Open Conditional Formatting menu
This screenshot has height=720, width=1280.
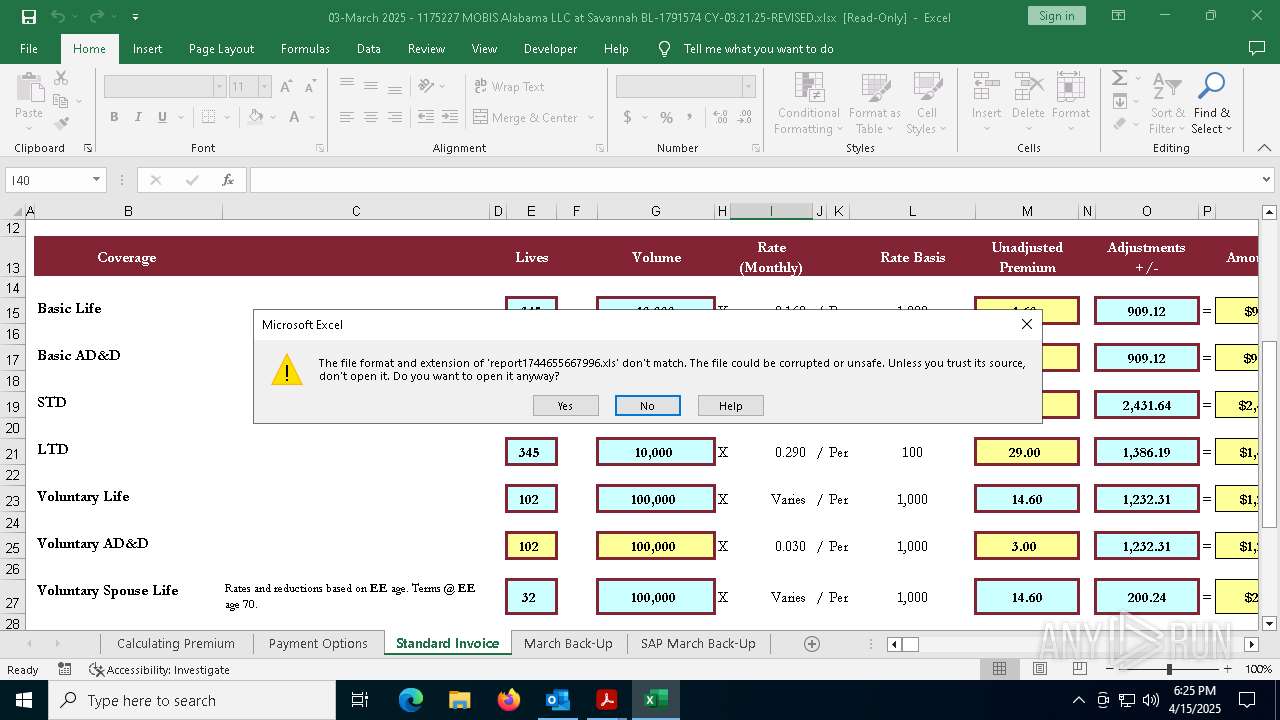(x=809, y=104)
